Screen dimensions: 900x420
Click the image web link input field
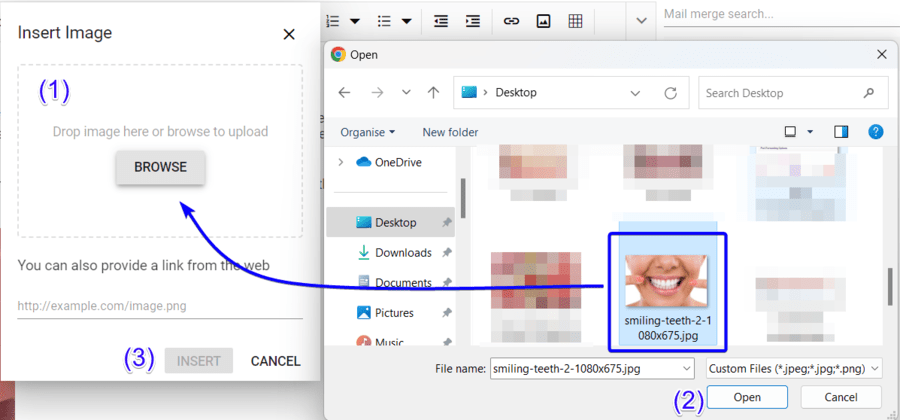click(160, 306)
